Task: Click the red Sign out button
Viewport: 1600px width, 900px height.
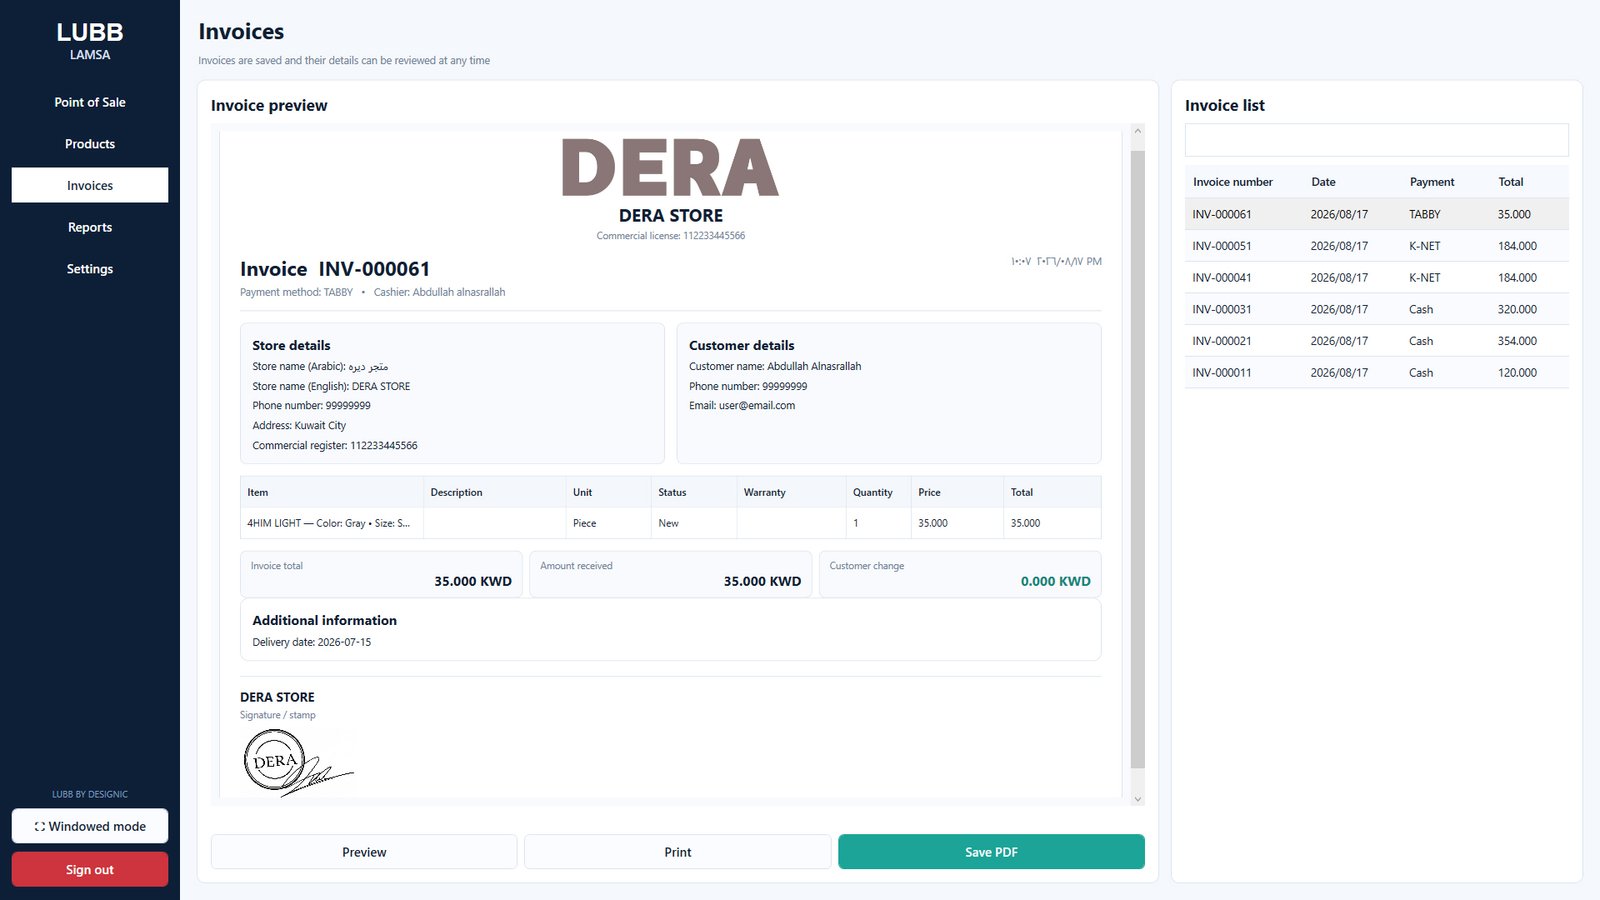Action: (90, 869)
